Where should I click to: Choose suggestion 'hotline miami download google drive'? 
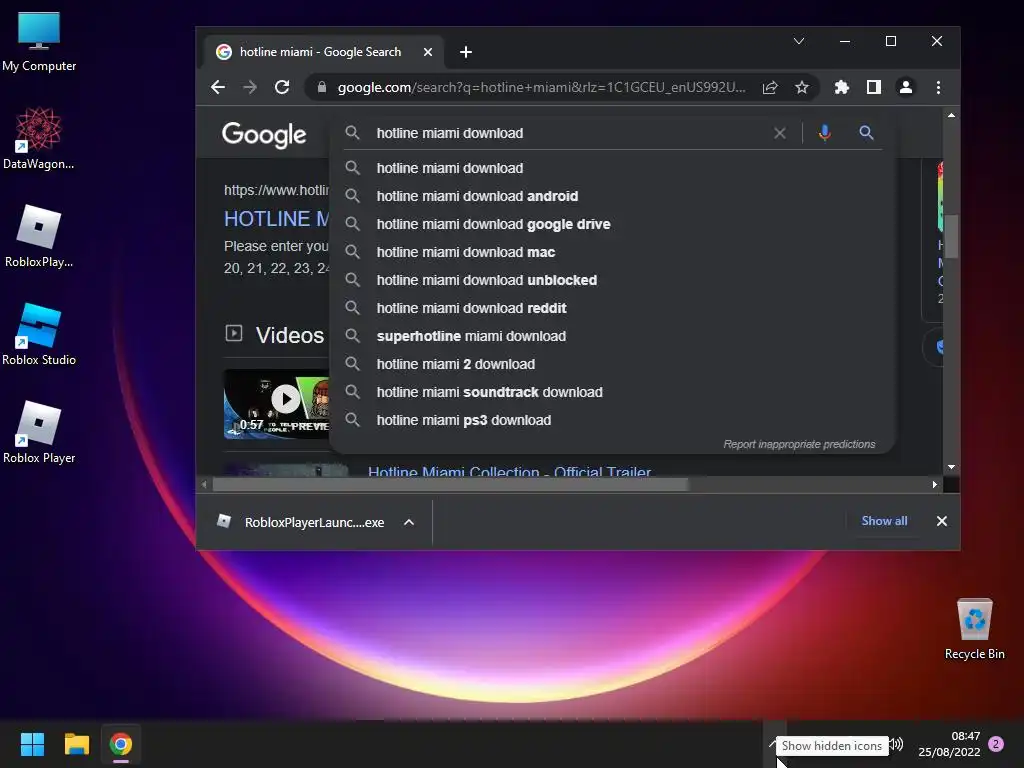[x=611, y=224]
